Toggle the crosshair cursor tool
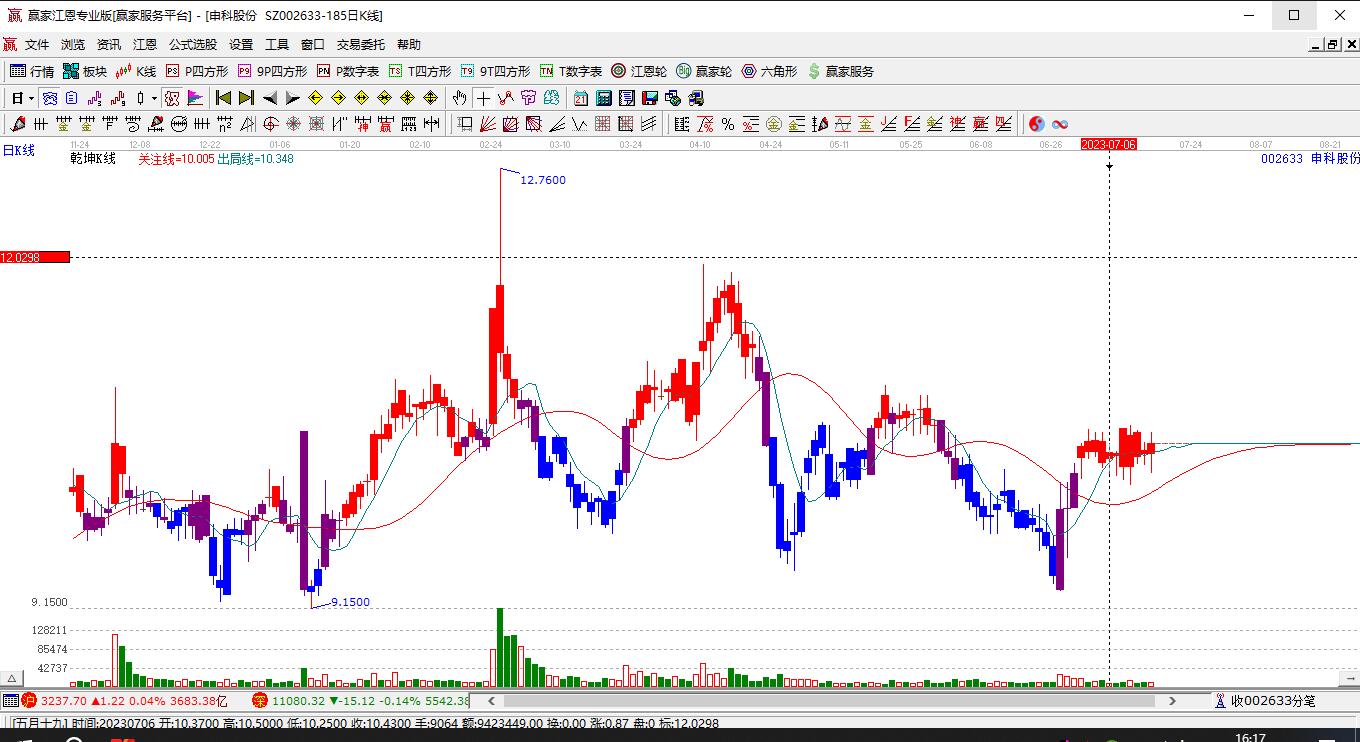Viewport: 1360px width, 742px height. coord(484,98)
